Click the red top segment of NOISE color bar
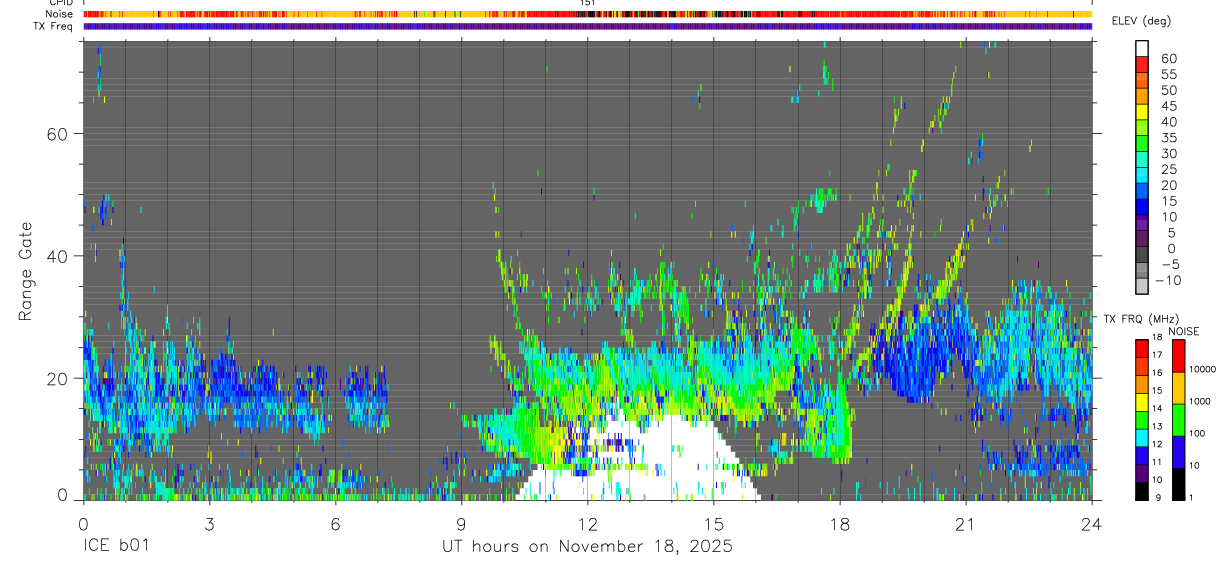This screenshot has height=567, width=1228. (x=1177, y=356)
